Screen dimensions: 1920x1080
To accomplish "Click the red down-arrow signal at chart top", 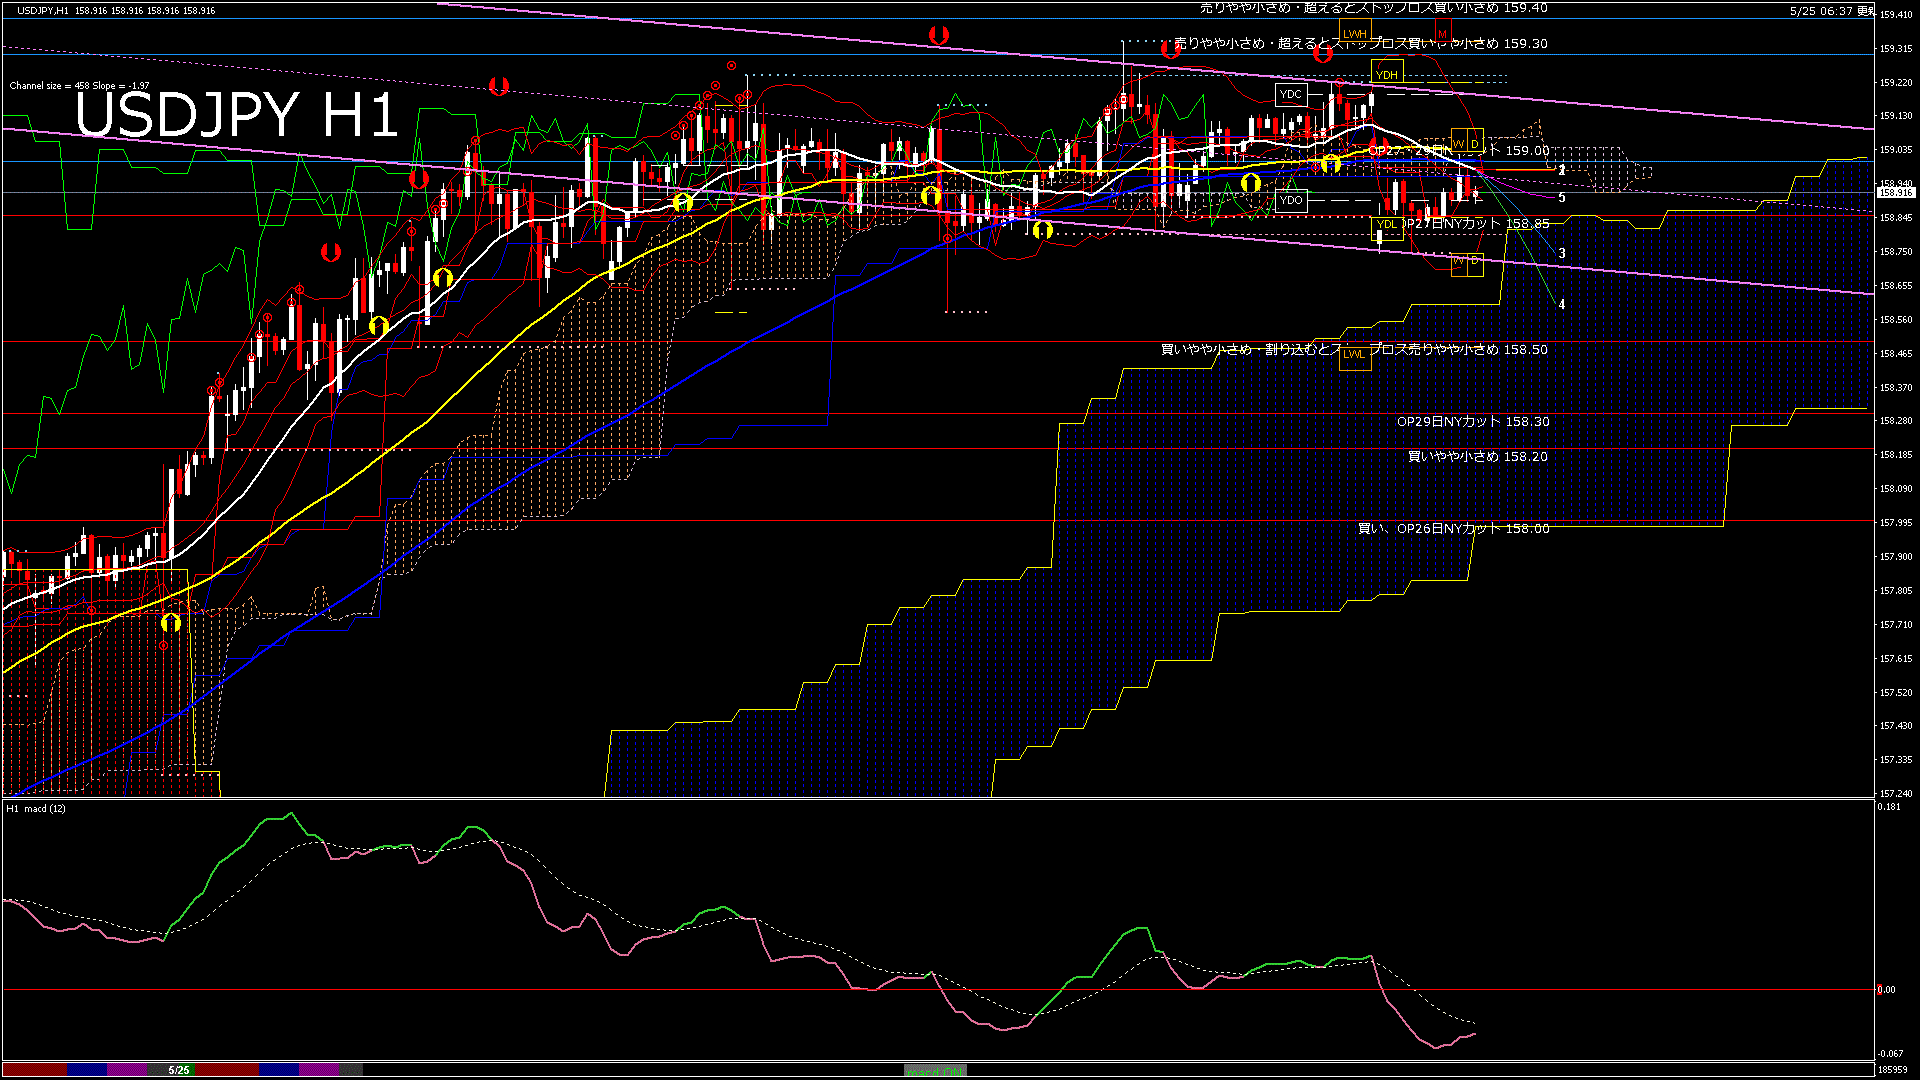I will 938,35.
